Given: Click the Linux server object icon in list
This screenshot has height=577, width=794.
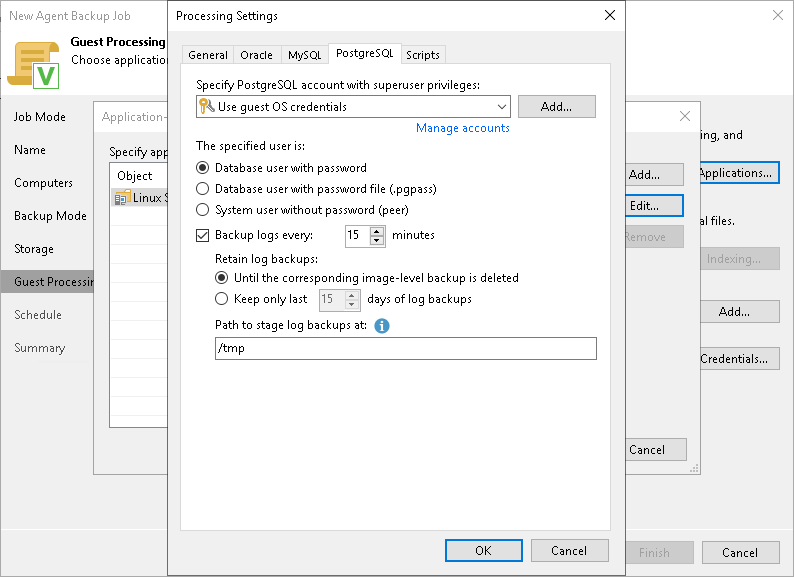Looking at the screenshot, I should point(122,198).
